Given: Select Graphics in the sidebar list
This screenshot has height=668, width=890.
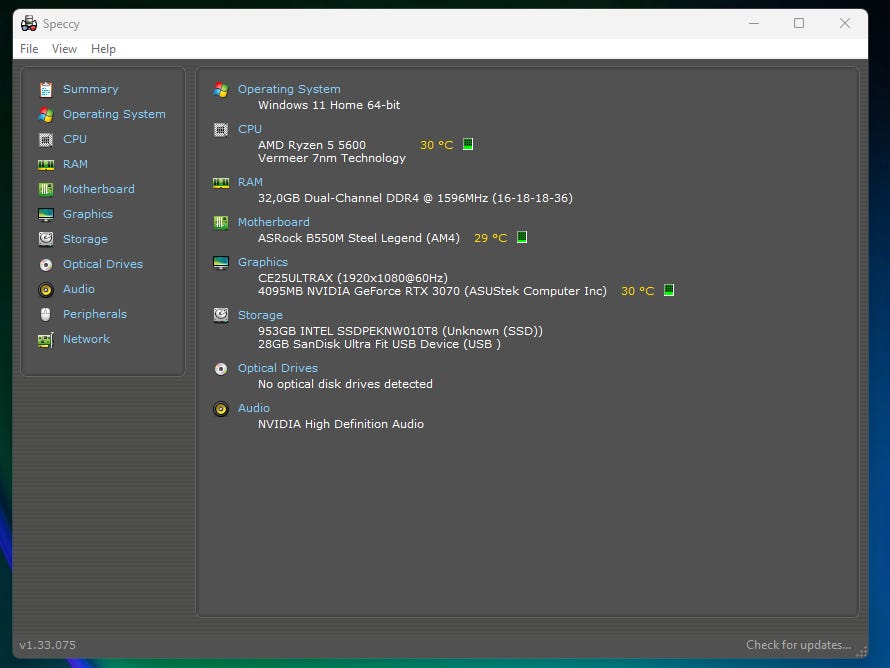Looking at the screenshot, I should point(88,214).
